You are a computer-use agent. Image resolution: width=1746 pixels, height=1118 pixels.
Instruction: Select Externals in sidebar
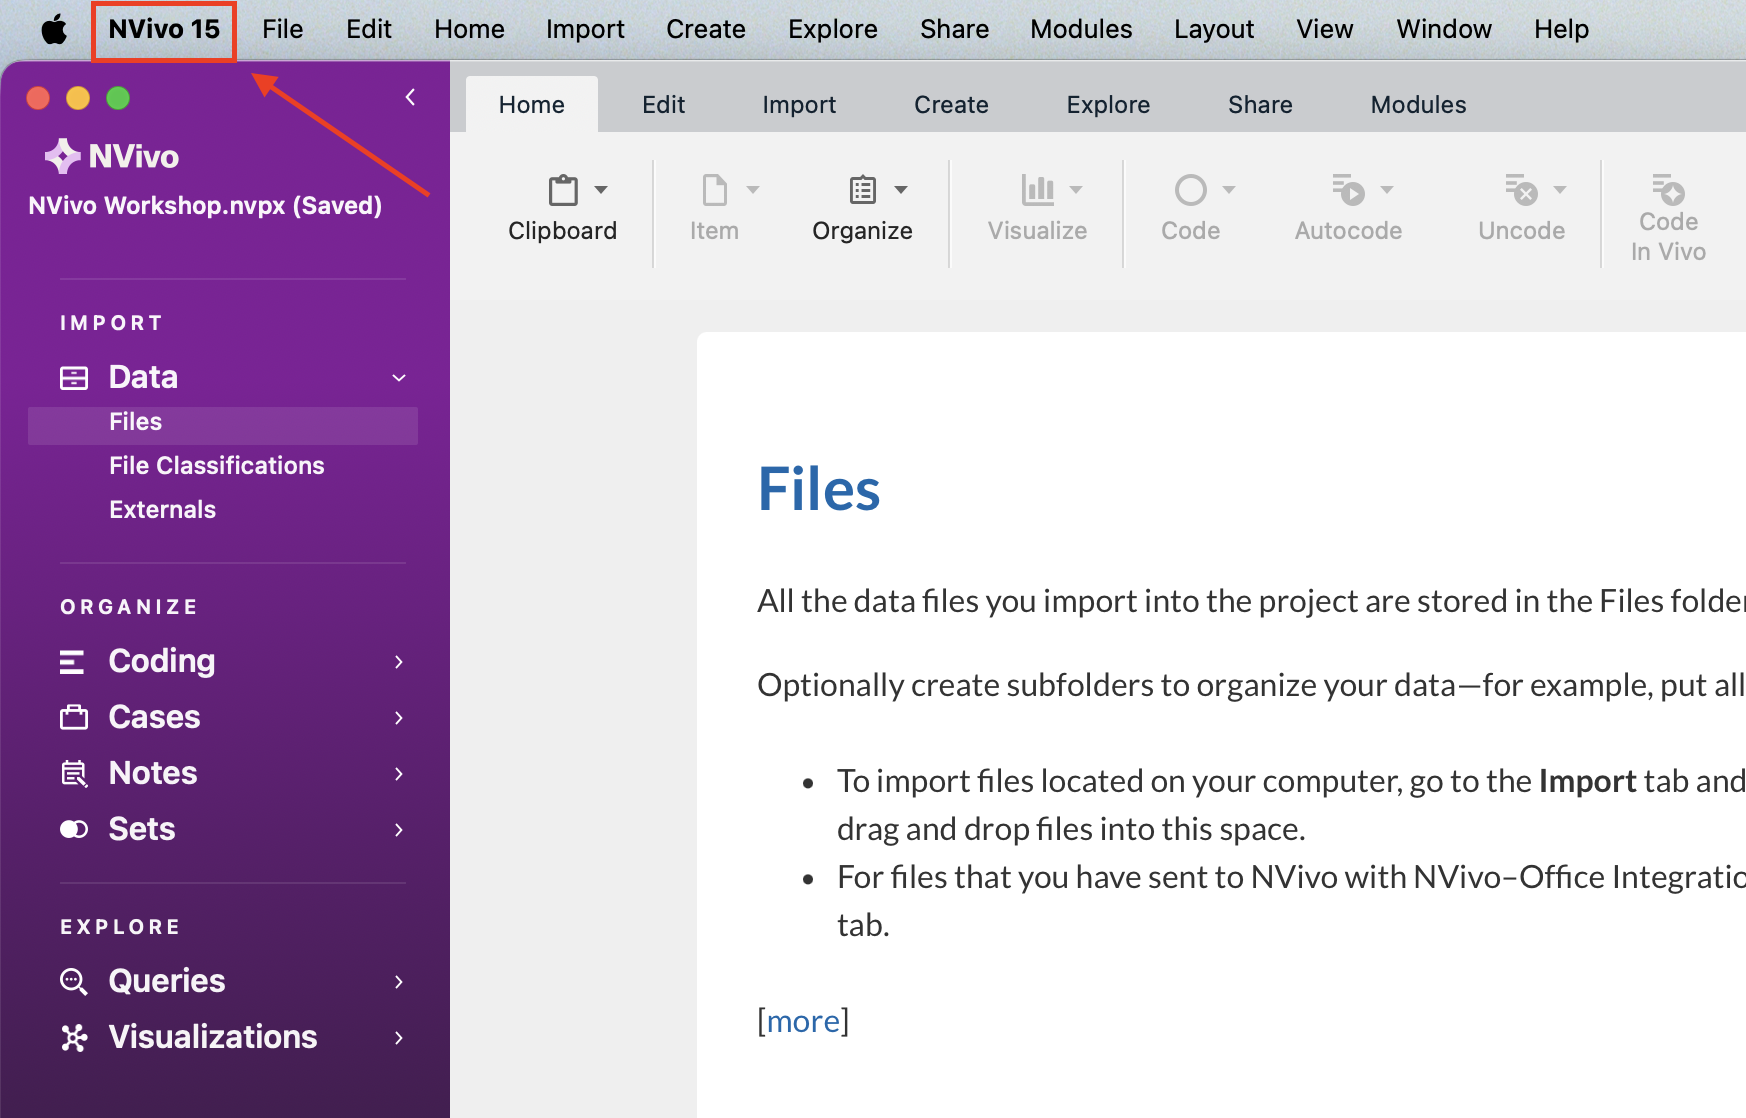click(163, 510)
